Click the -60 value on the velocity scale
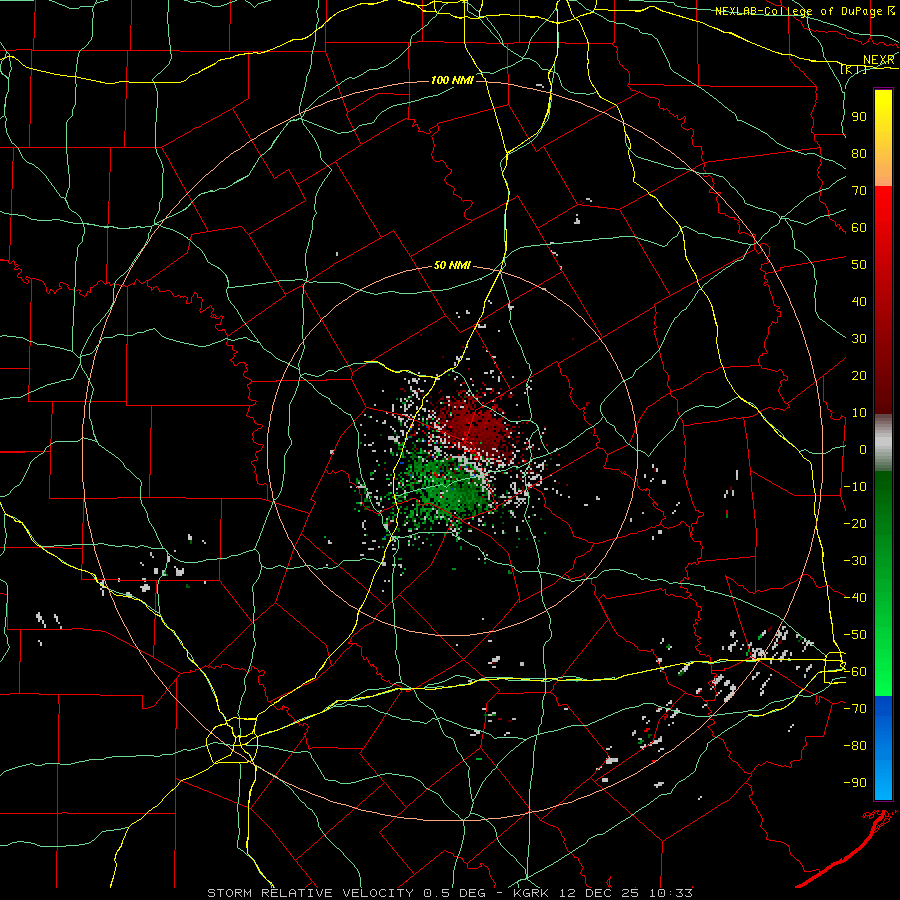This screenshot has width=900, height=900. tap(855, 672)
